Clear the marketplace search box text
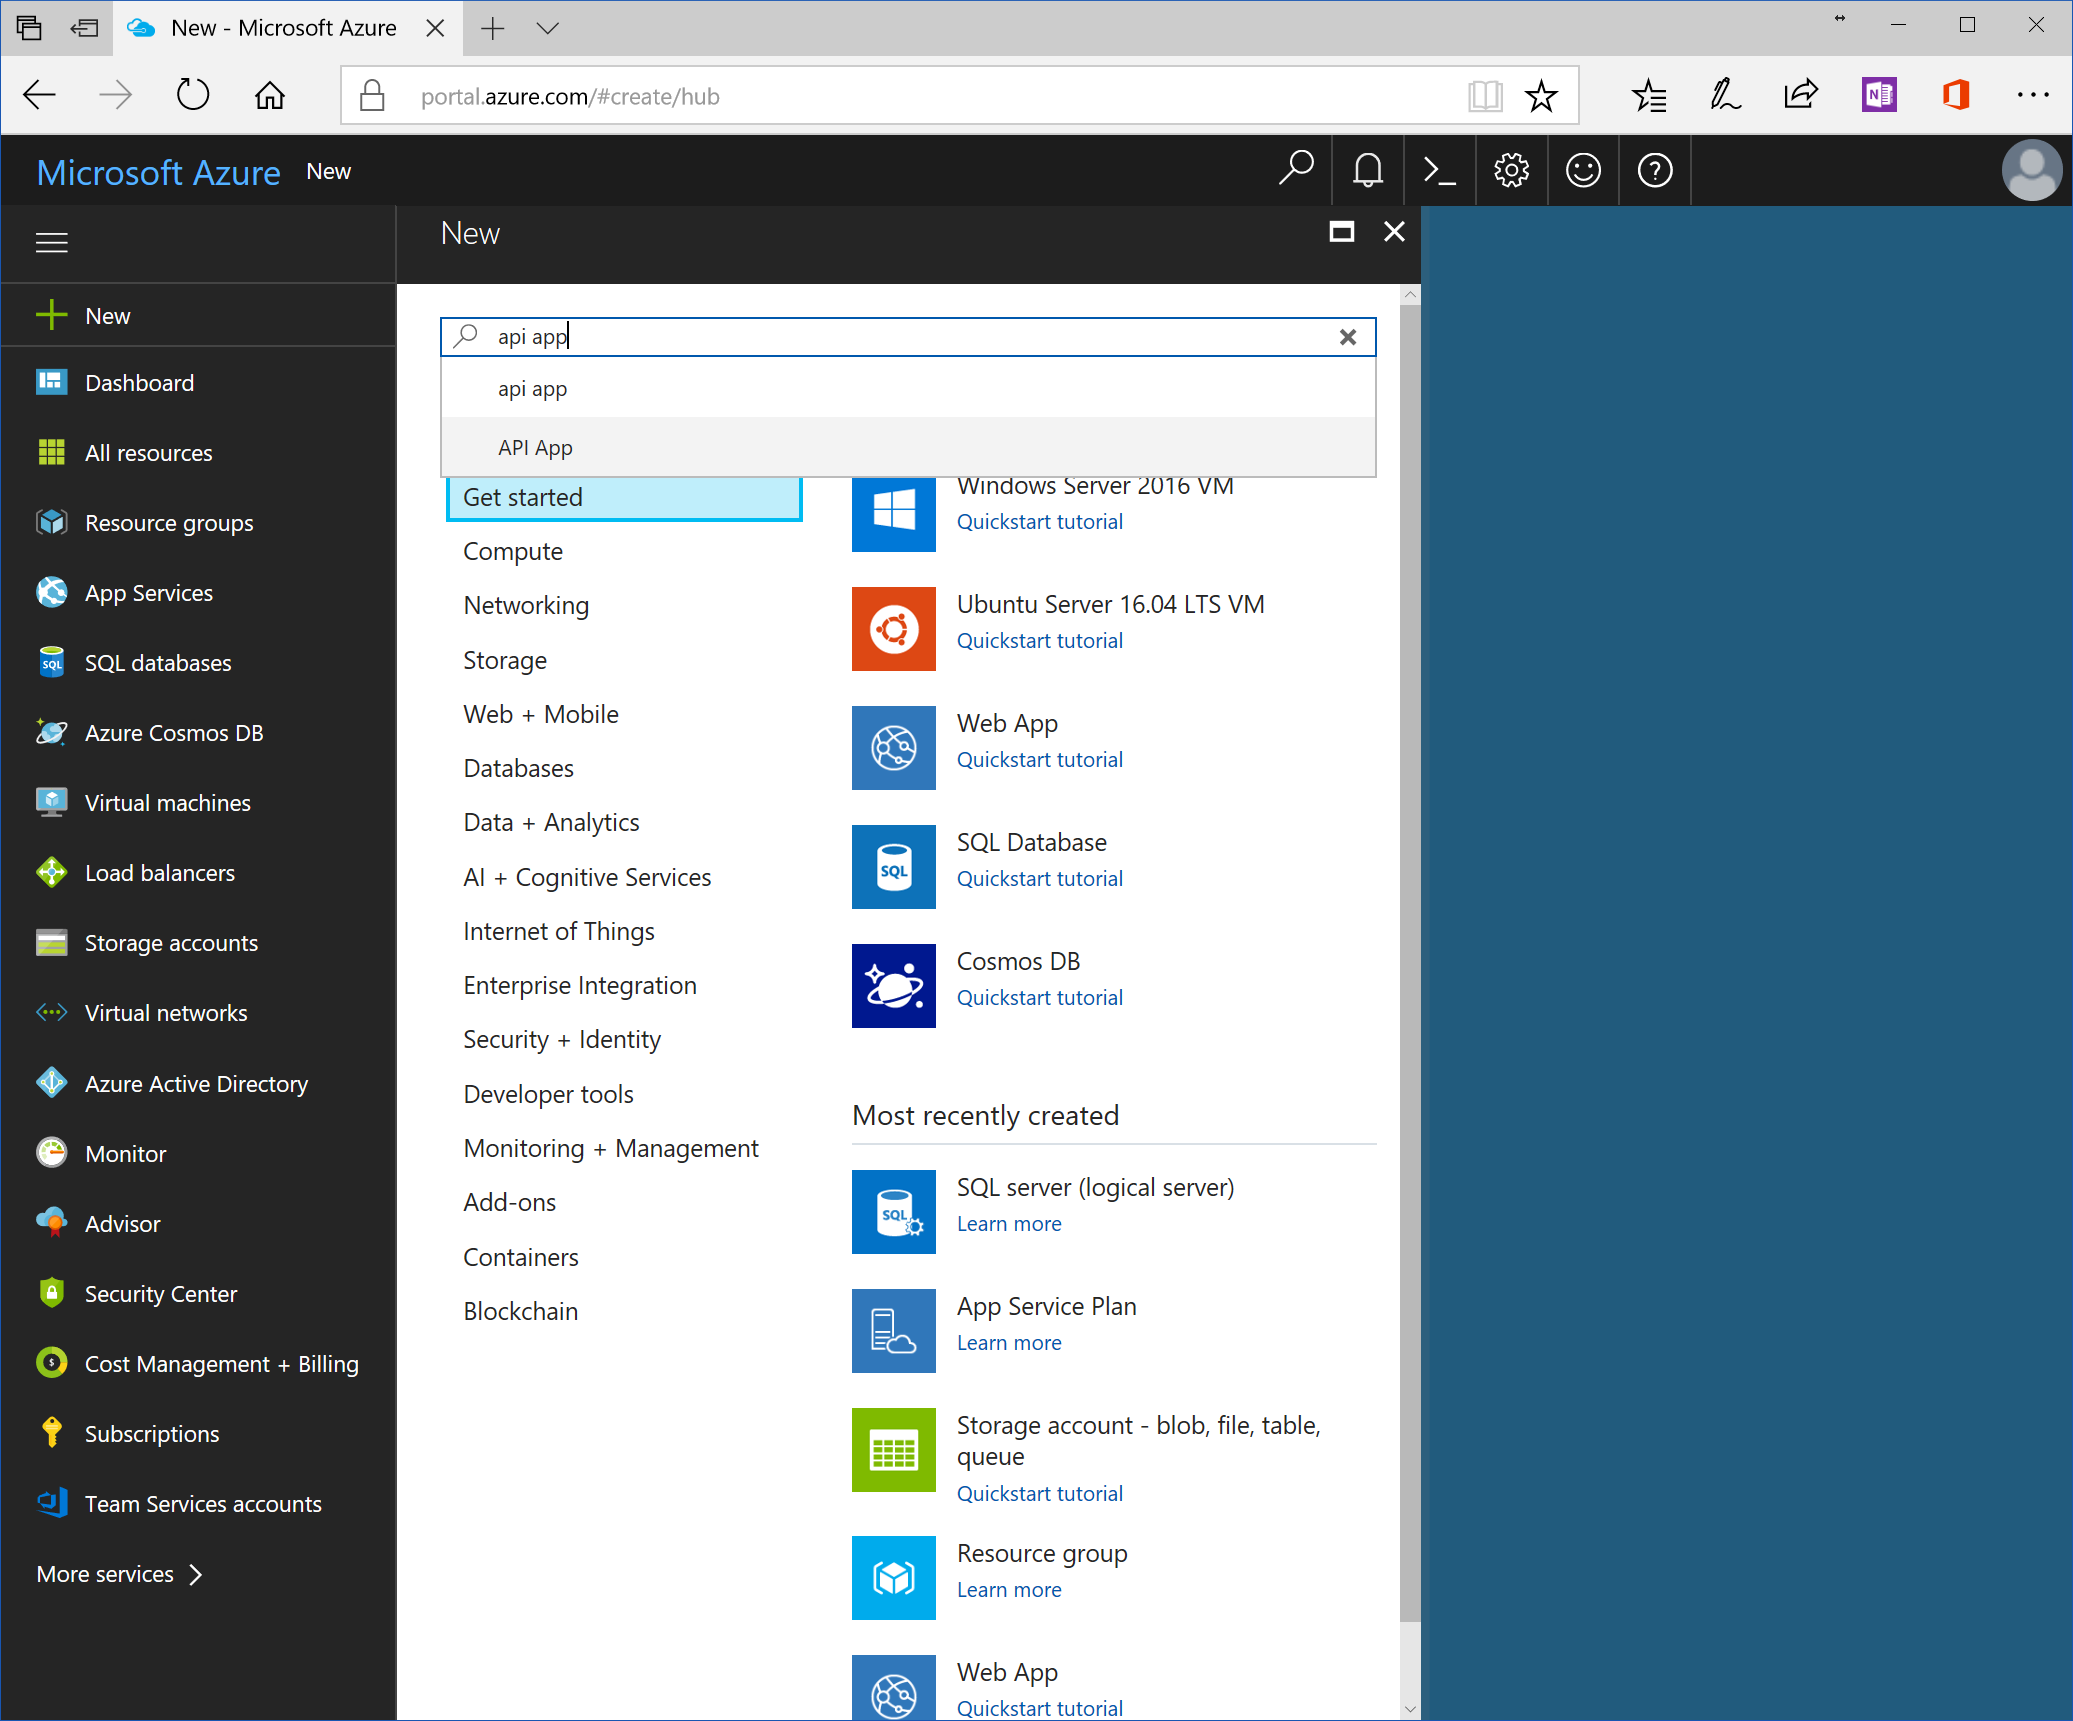The width and height of the screenshot is (2073, 1721). click(x=1347, y=337)
